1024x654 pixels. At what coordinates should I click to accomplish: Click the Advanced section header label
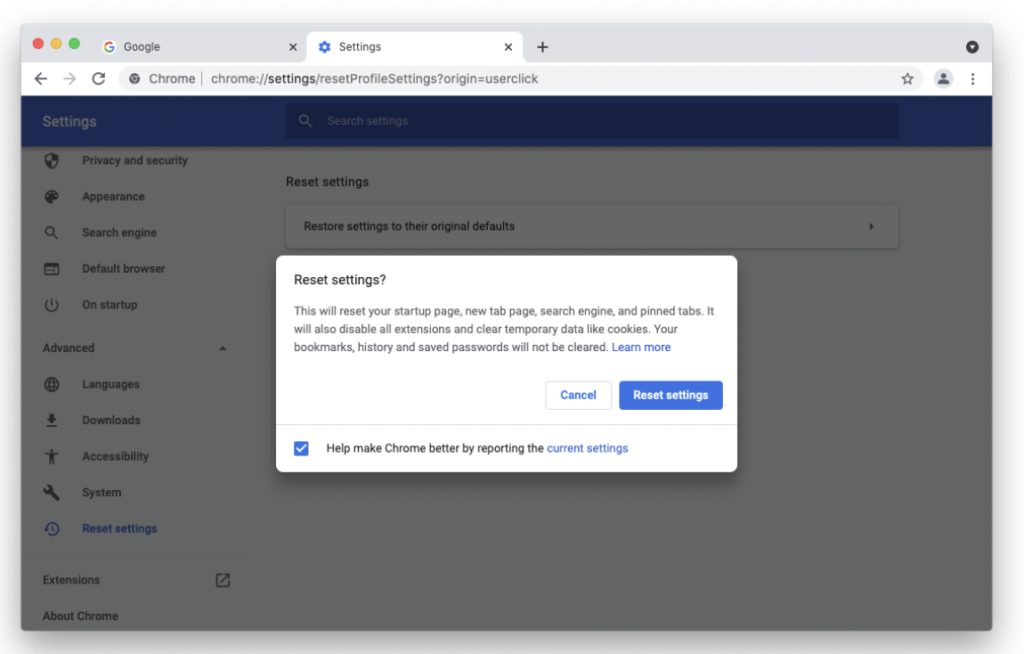69,348
